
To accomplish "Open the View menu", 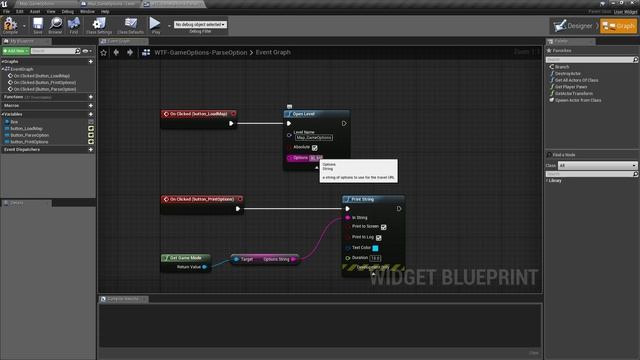I will click(51, 11).
